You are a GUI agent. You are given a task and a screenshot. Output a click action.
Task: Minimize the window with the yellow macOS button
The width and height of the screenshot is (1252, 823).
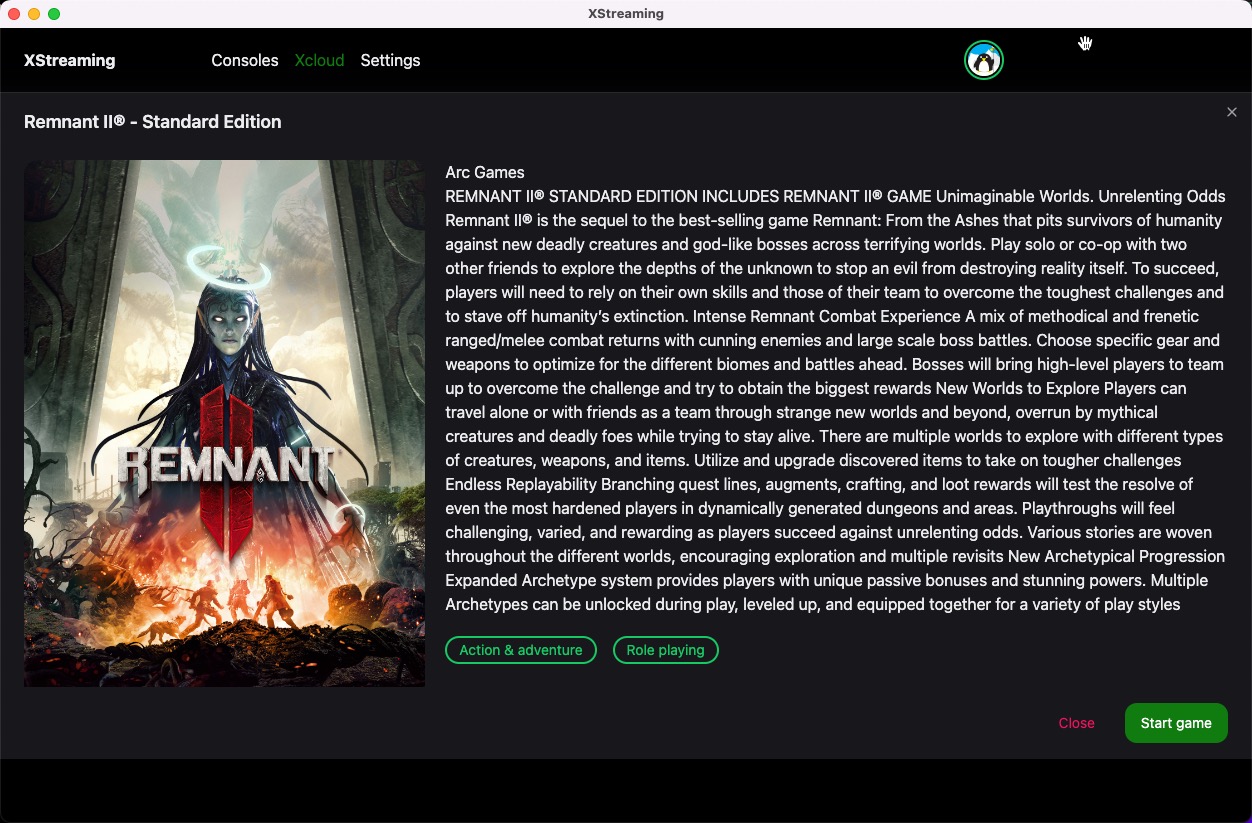tap(34, 14)
